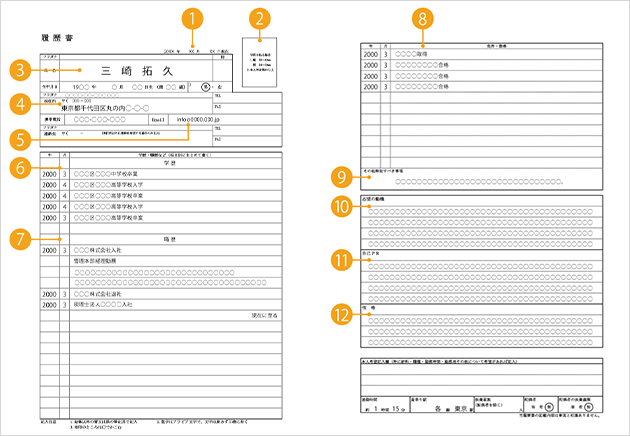Select orange marker 3 beside the name
This screenshot has height=436, width=630.
click(x=18, y=70)
